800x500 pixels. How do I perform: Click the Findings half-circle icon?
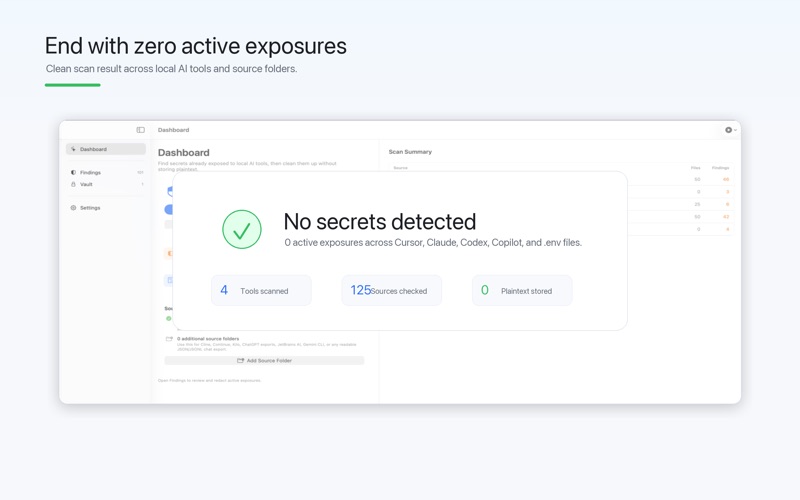[73, 172]
